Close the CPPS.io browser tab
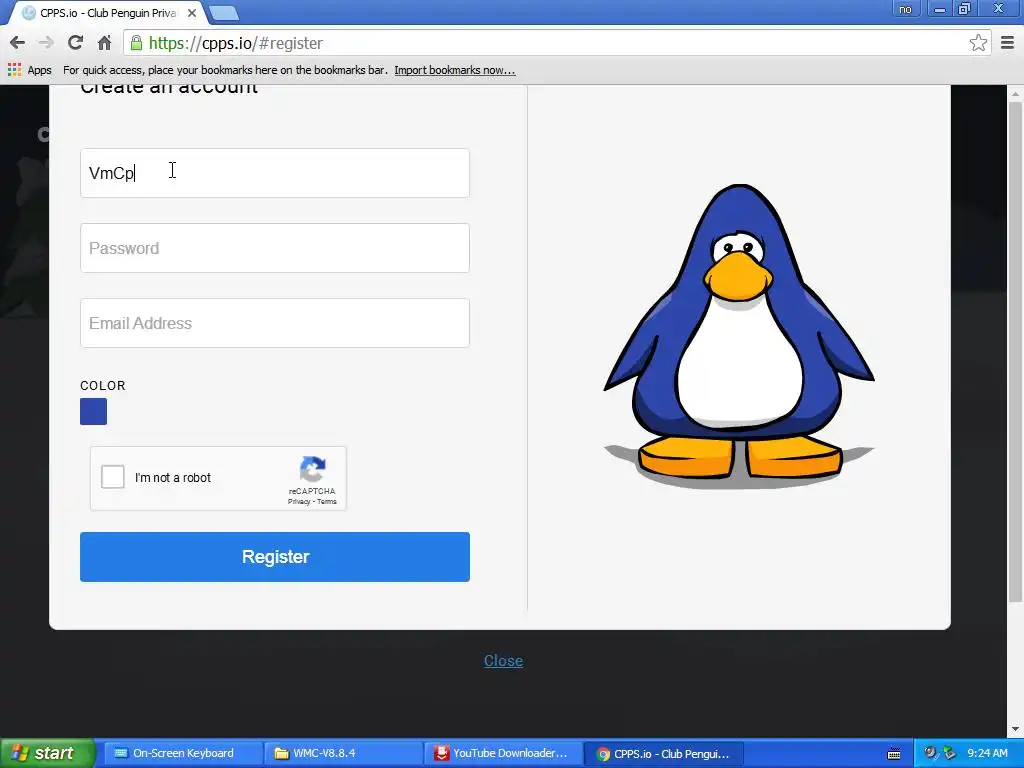This screenshot has height=768, width=1024. pos(191,13)
